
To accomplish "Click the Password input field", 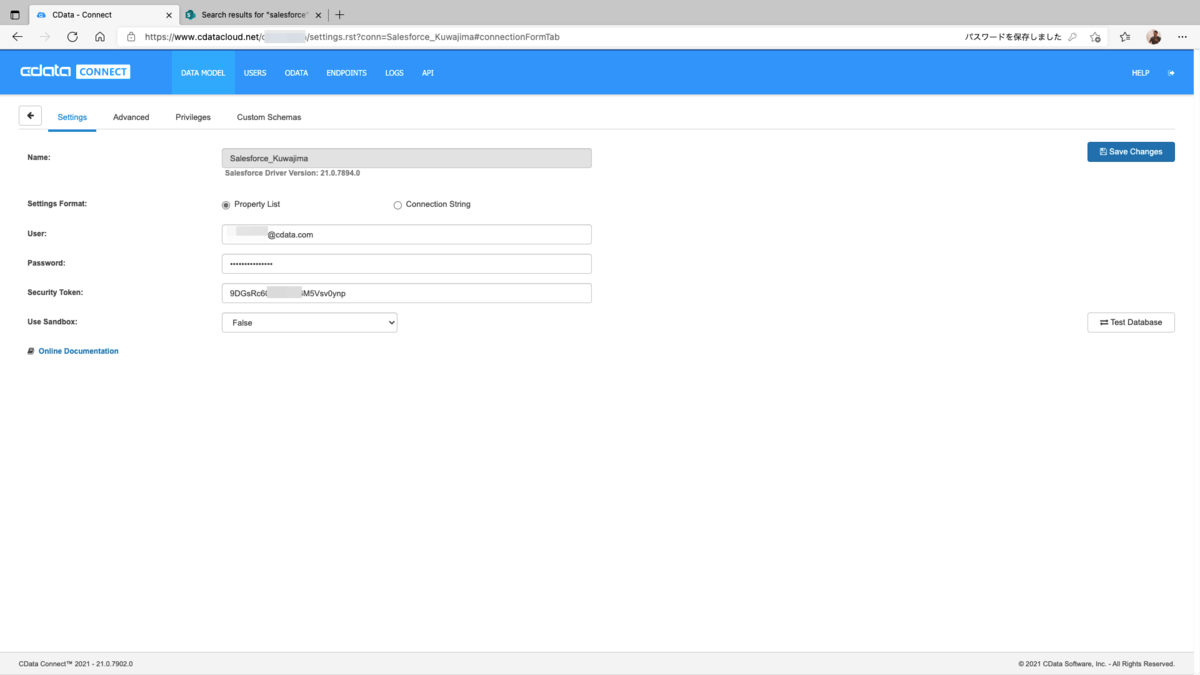I will point(406,264).
